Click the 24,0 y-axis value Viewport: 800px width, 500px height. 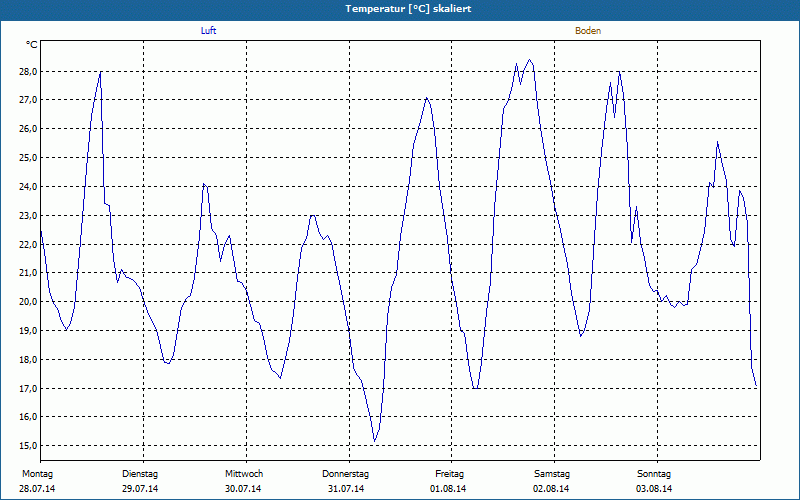(x=28, y=187)
